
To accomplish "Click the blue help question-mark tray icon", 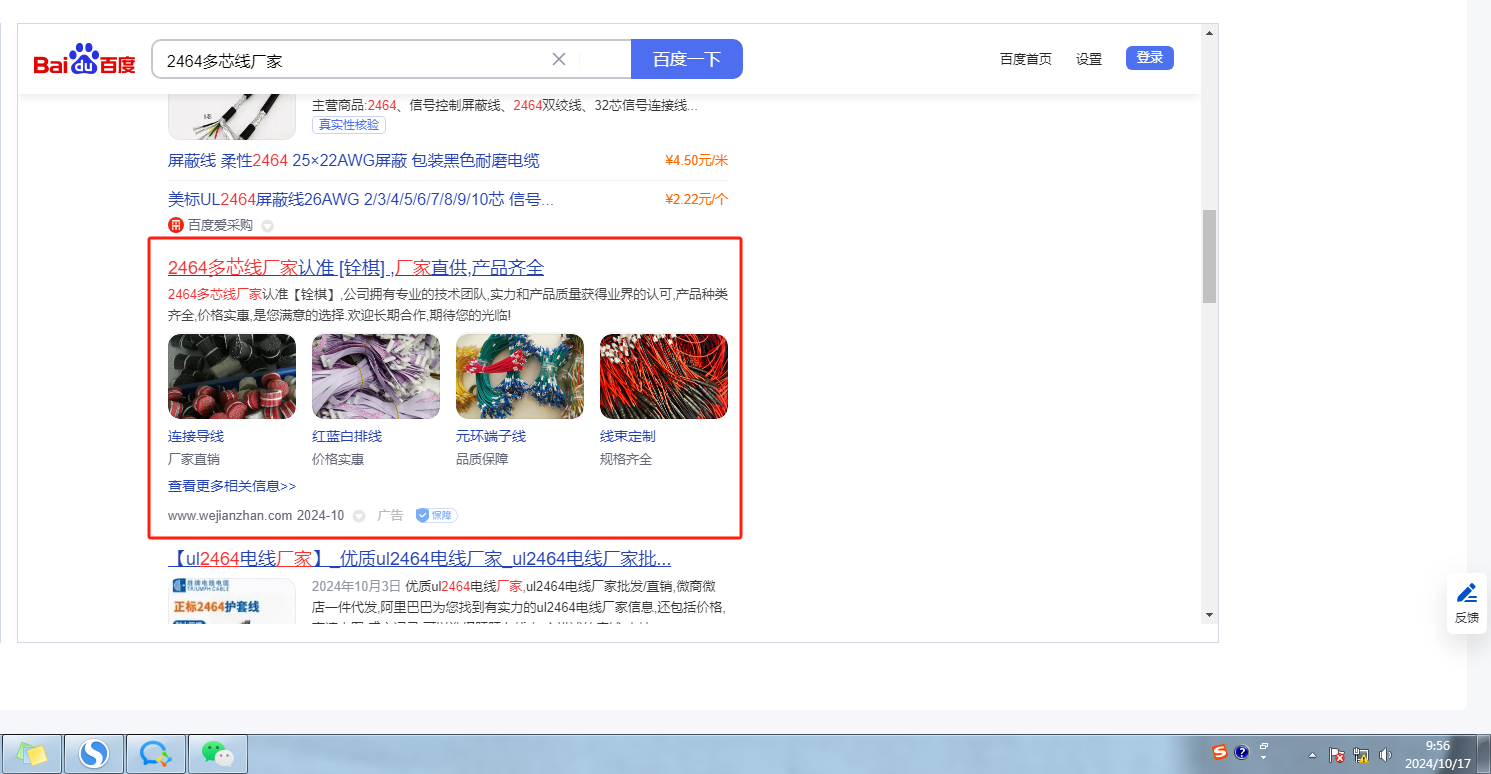I will [1242, 752].
